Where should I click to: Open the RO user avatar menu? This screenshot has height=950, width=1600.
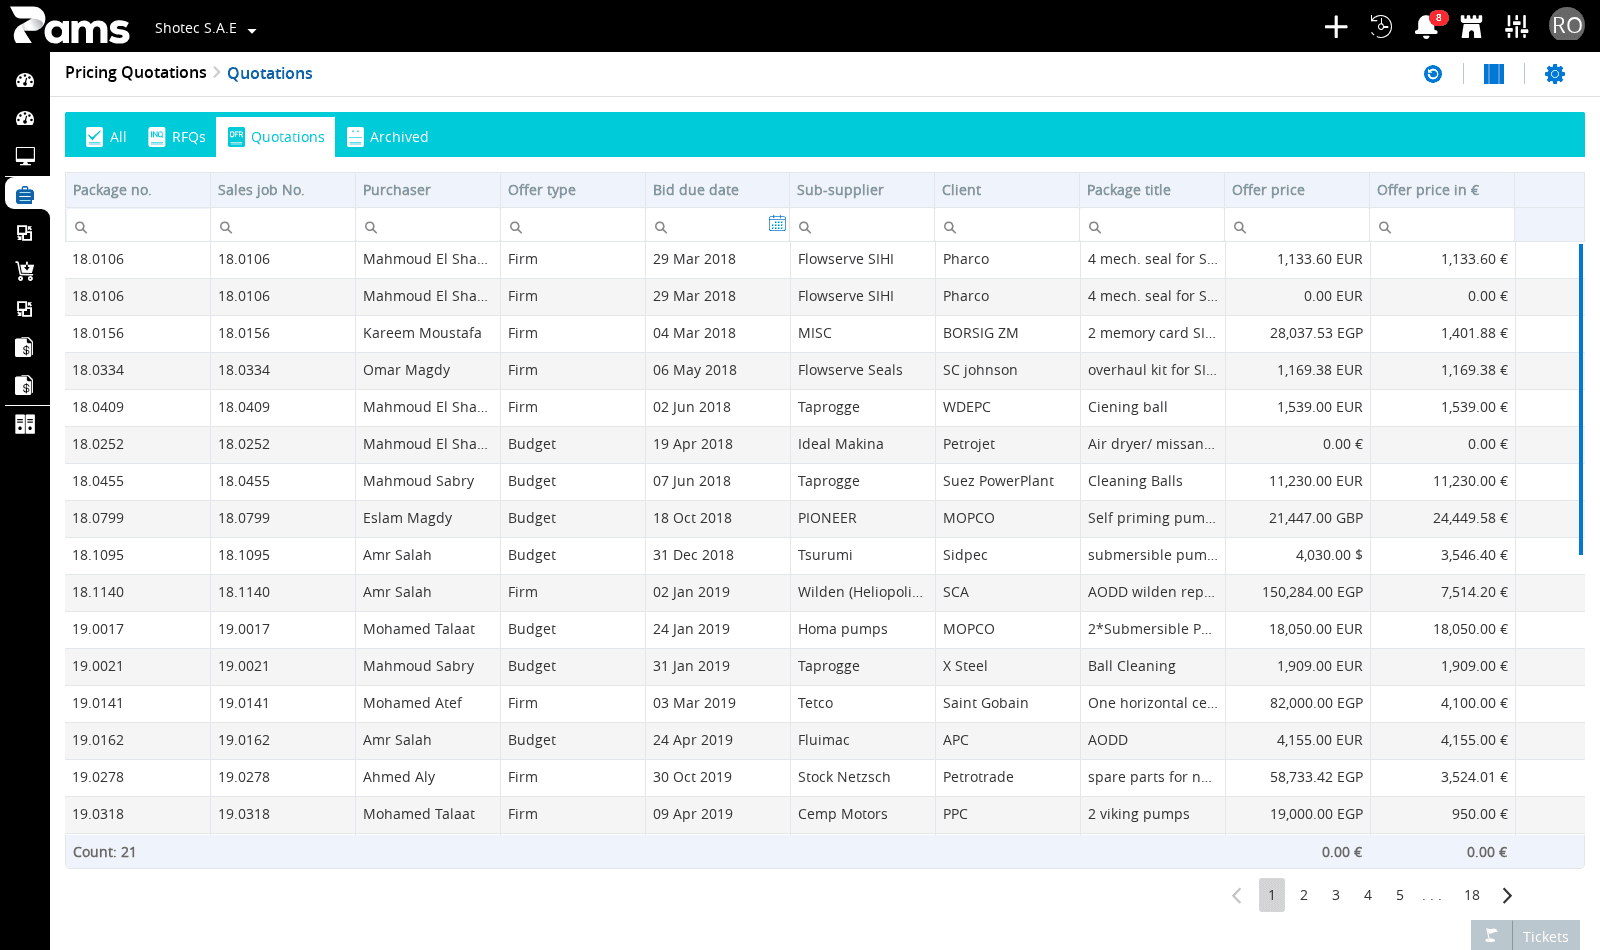tap(1566, 25)
